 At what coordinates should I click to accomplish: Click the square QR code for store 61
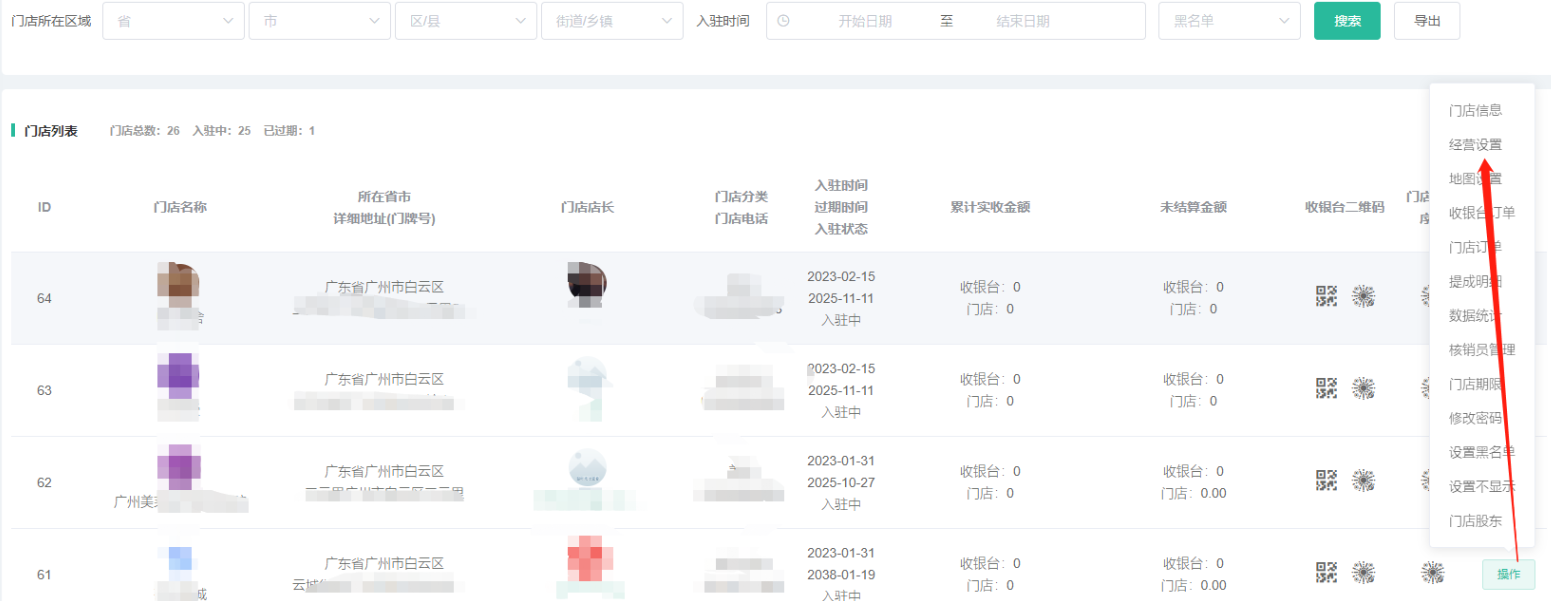coord(1326,572)
